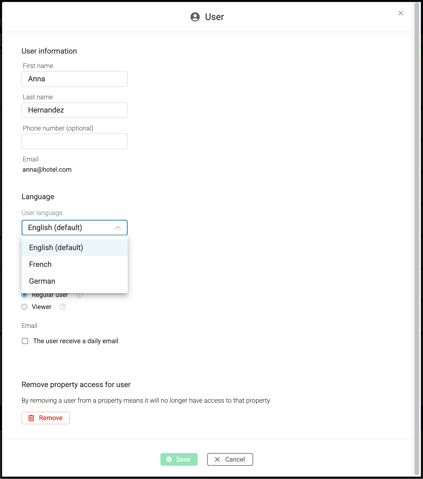Click the X icon on Cancel button
This screenshot has height=479, width=423.
217,459
